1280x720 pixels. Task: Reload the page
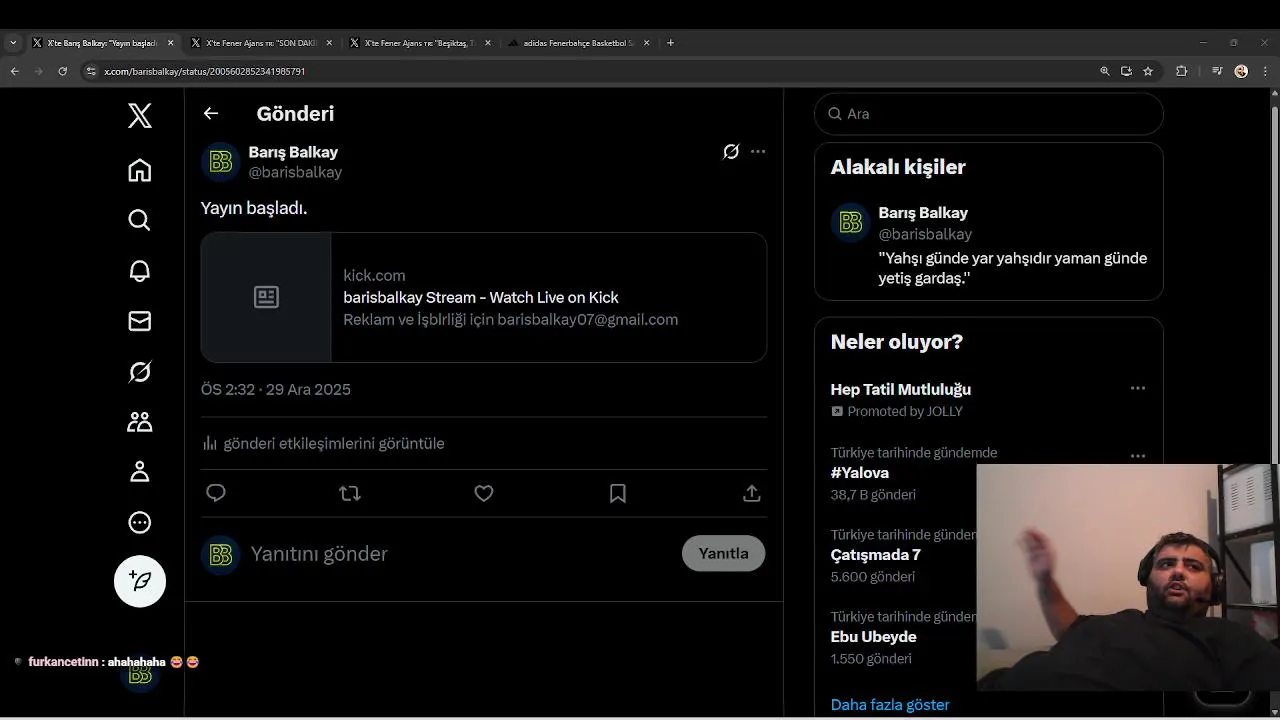pos(62,71)
